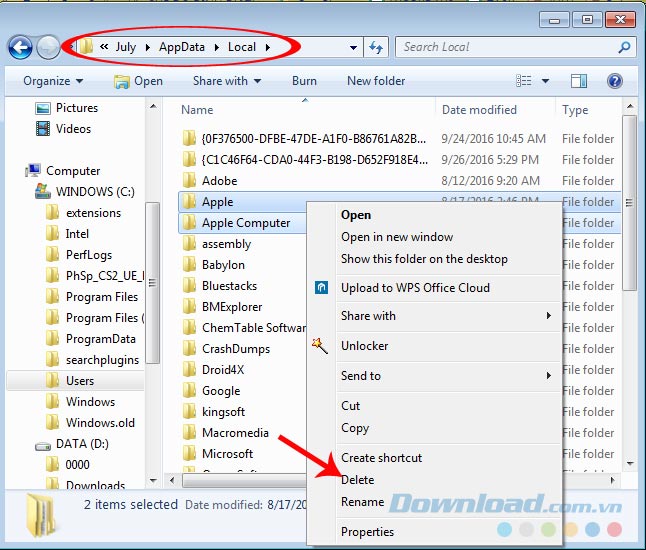Screen dimensions: 646x550
Task: Click the New folder button
Action: 376,81
